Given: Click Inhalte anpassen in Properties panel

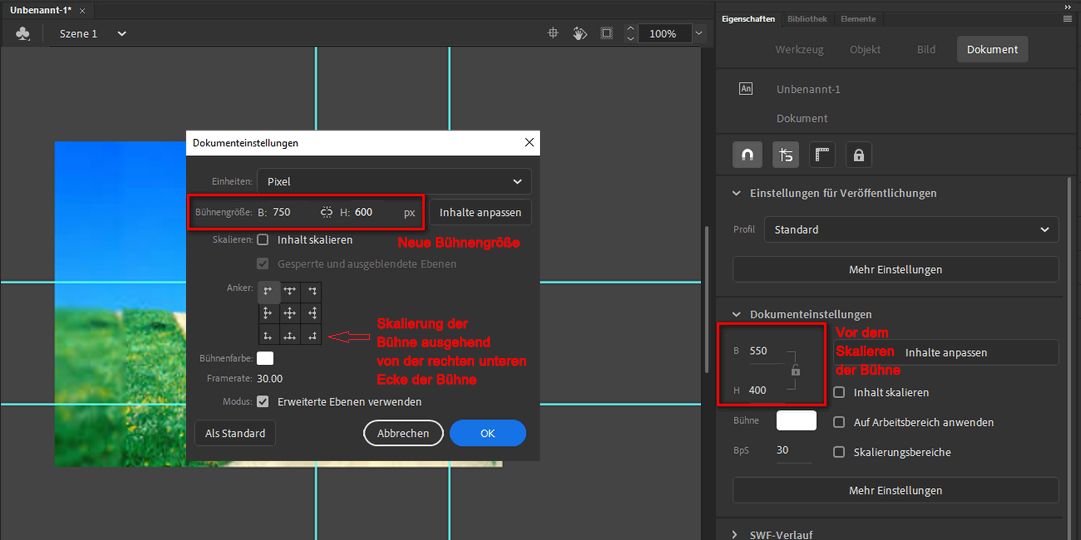Looking at the screenshot, I should click(x=946, y=352).
